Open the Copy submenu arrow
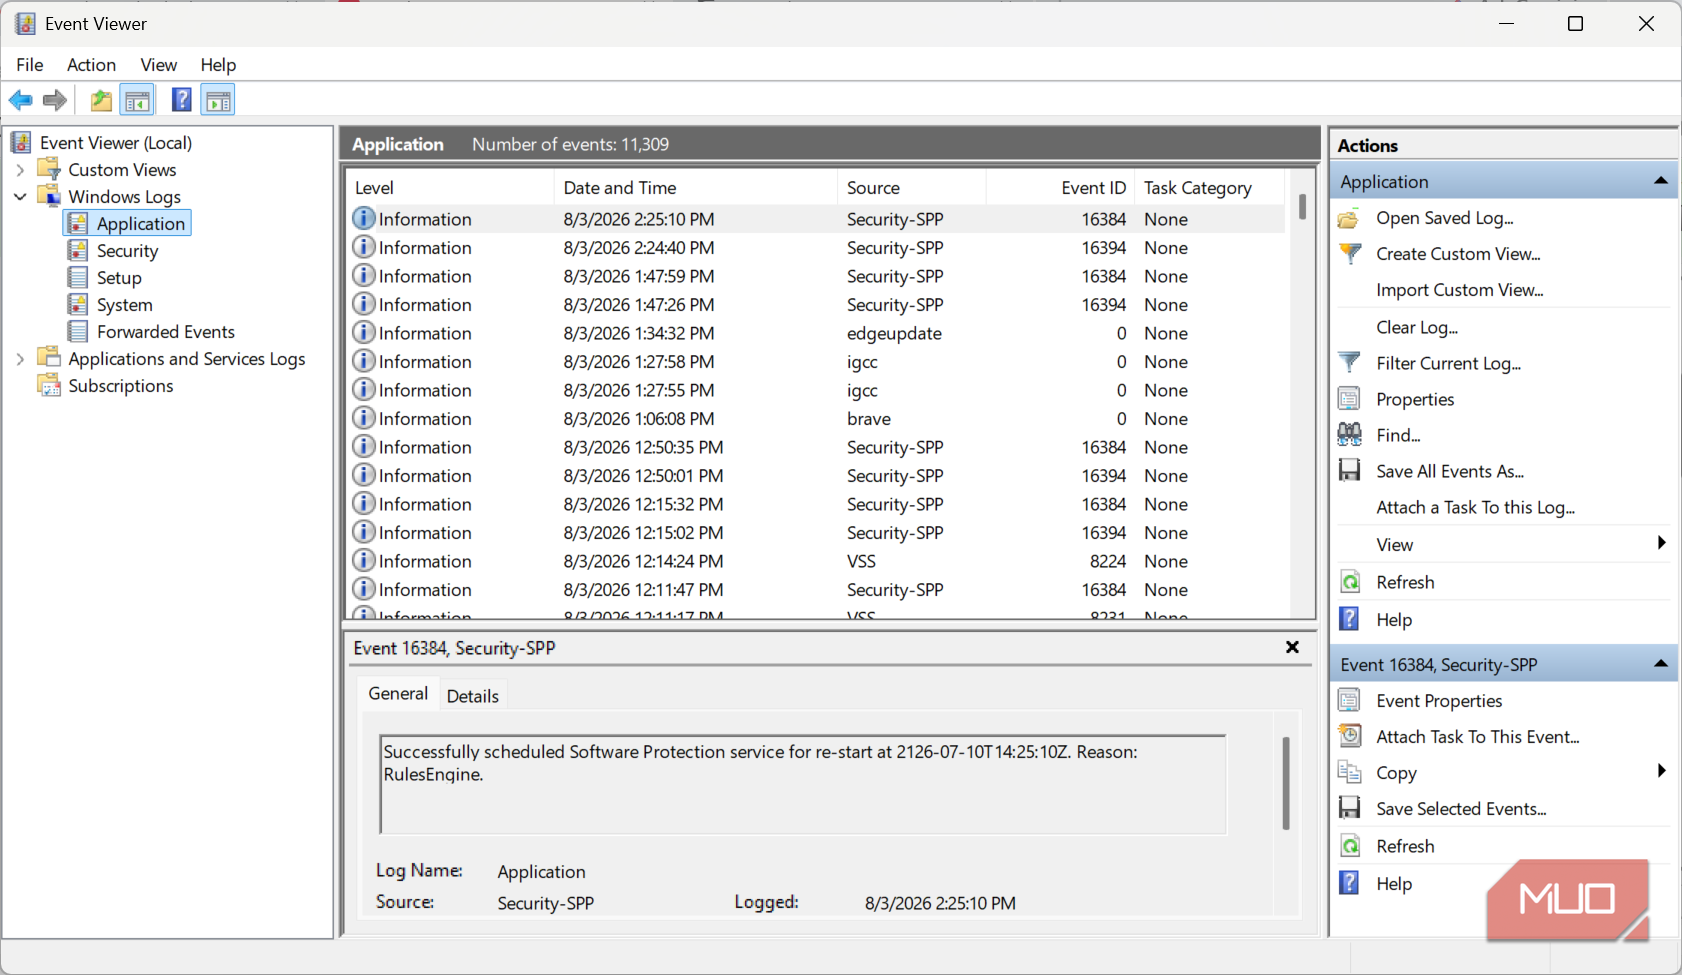 1661,771
